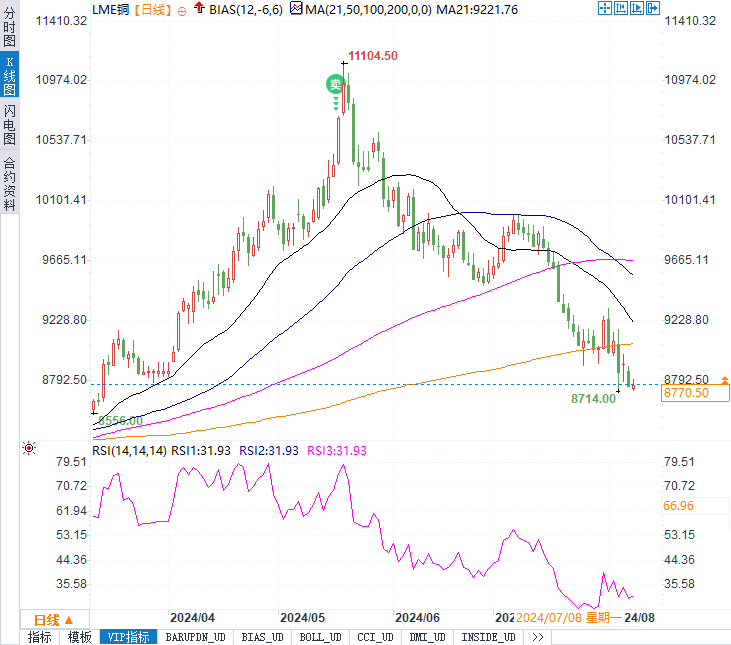Click the 2024/06 time axis label
The image size is (731, 645).
(417, 618)
